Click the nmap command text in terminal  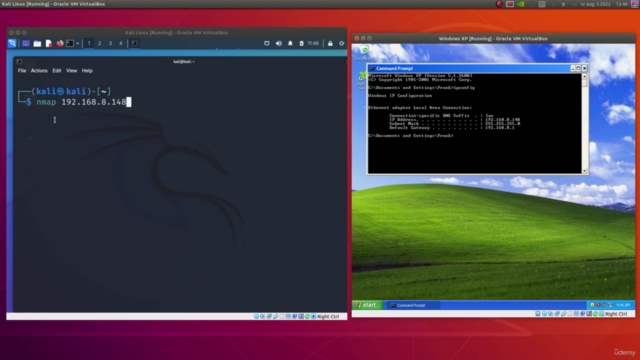46,102
